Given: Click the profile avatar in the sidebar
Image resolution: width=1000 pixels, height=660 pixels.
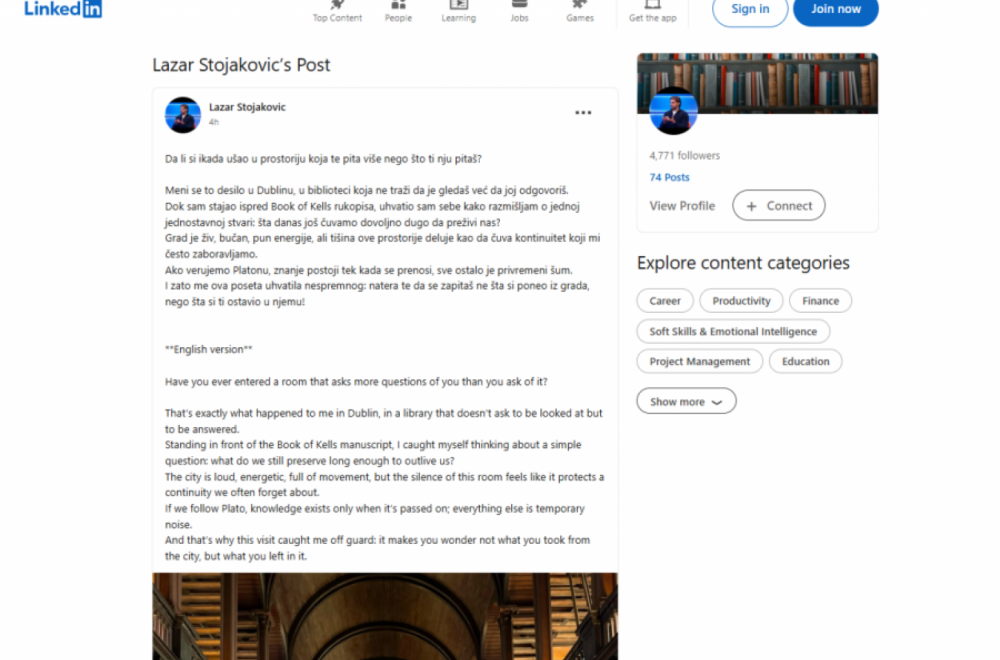Looking at the screenshot, I should click(x=673, y=112).
